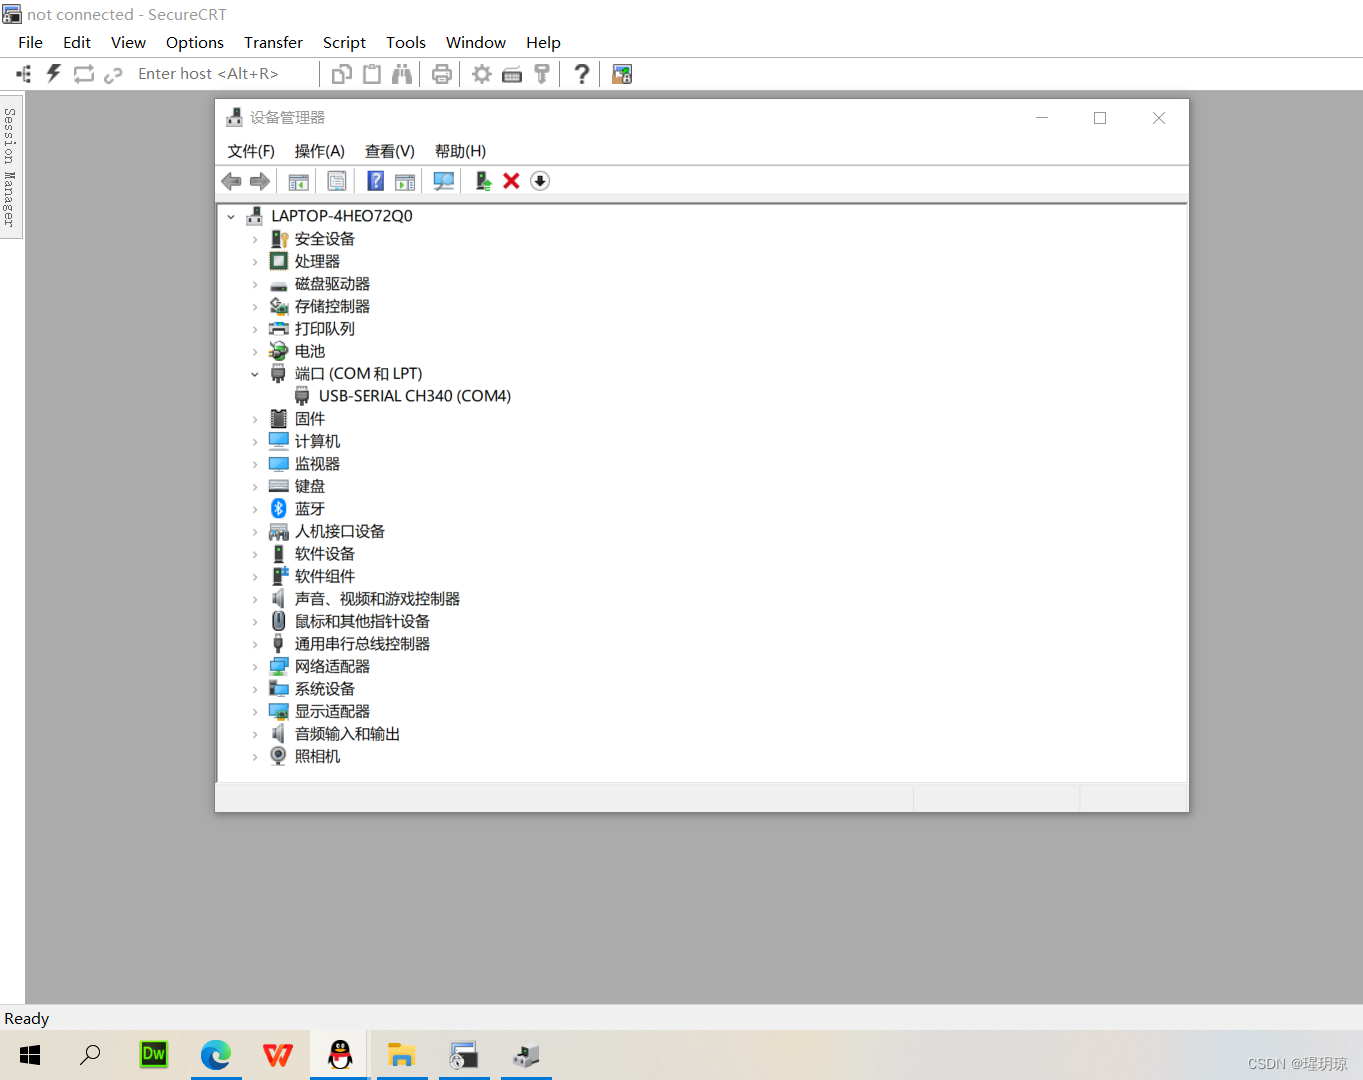Screen dimensions: 1363x1080
Task: Open Session Options gear icon
Action: (x=482, y=74)
